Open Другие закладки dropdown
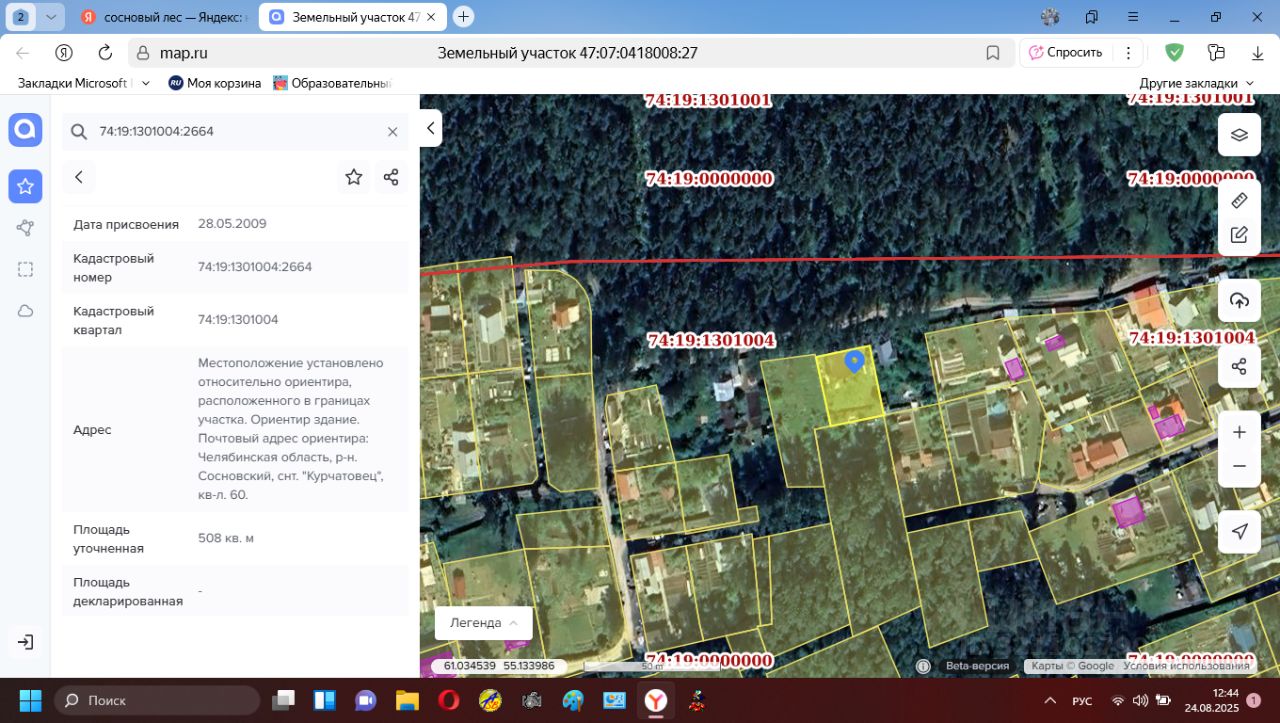Screen dimensions: 1280x723 (1195, 83)
